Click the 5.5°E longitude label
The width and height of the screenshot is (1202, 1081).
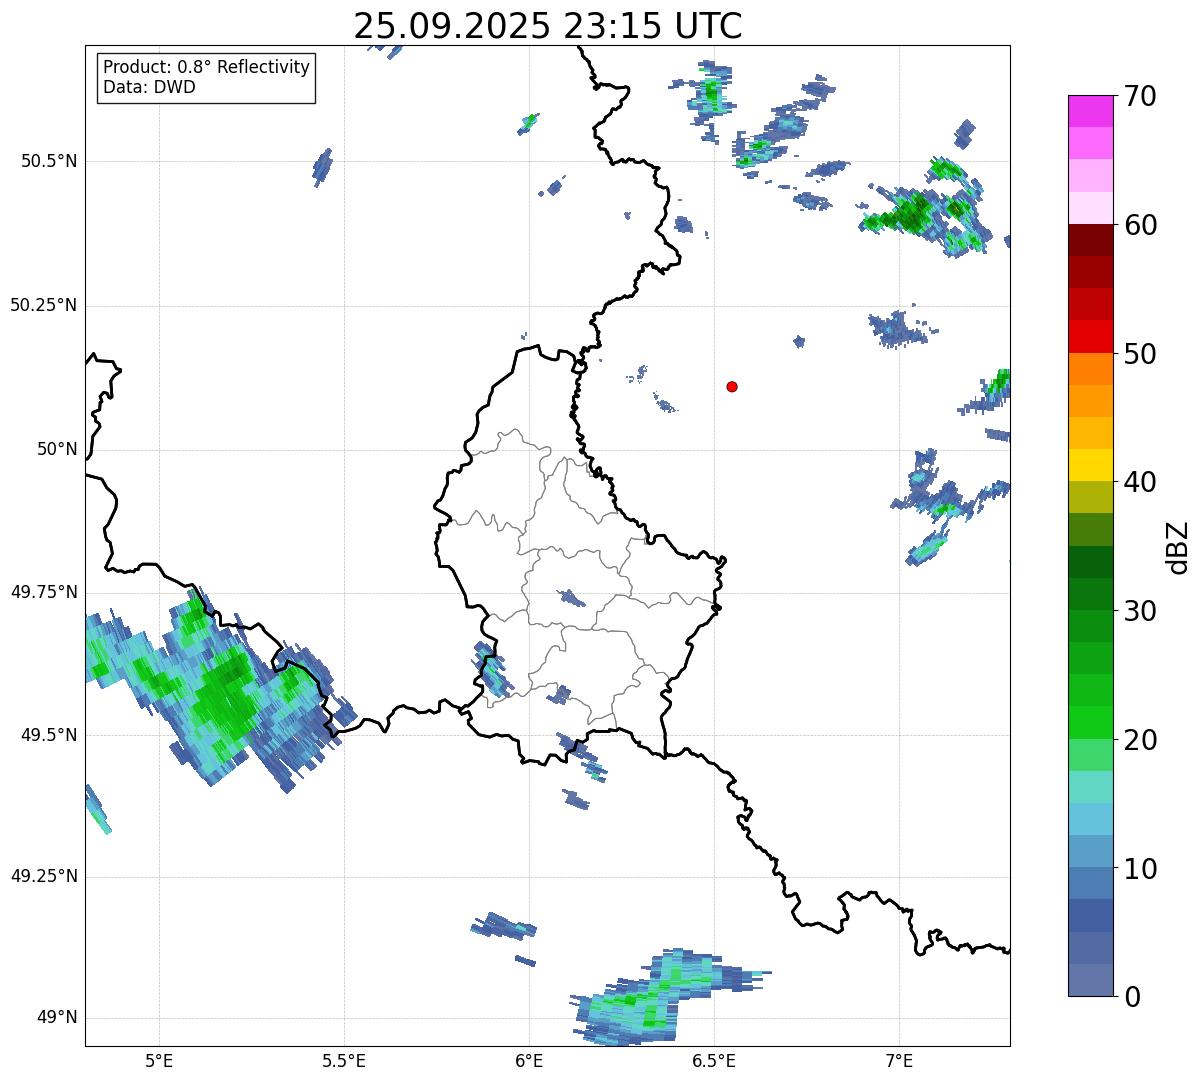pyautogui.click(x=344, y=1060)
